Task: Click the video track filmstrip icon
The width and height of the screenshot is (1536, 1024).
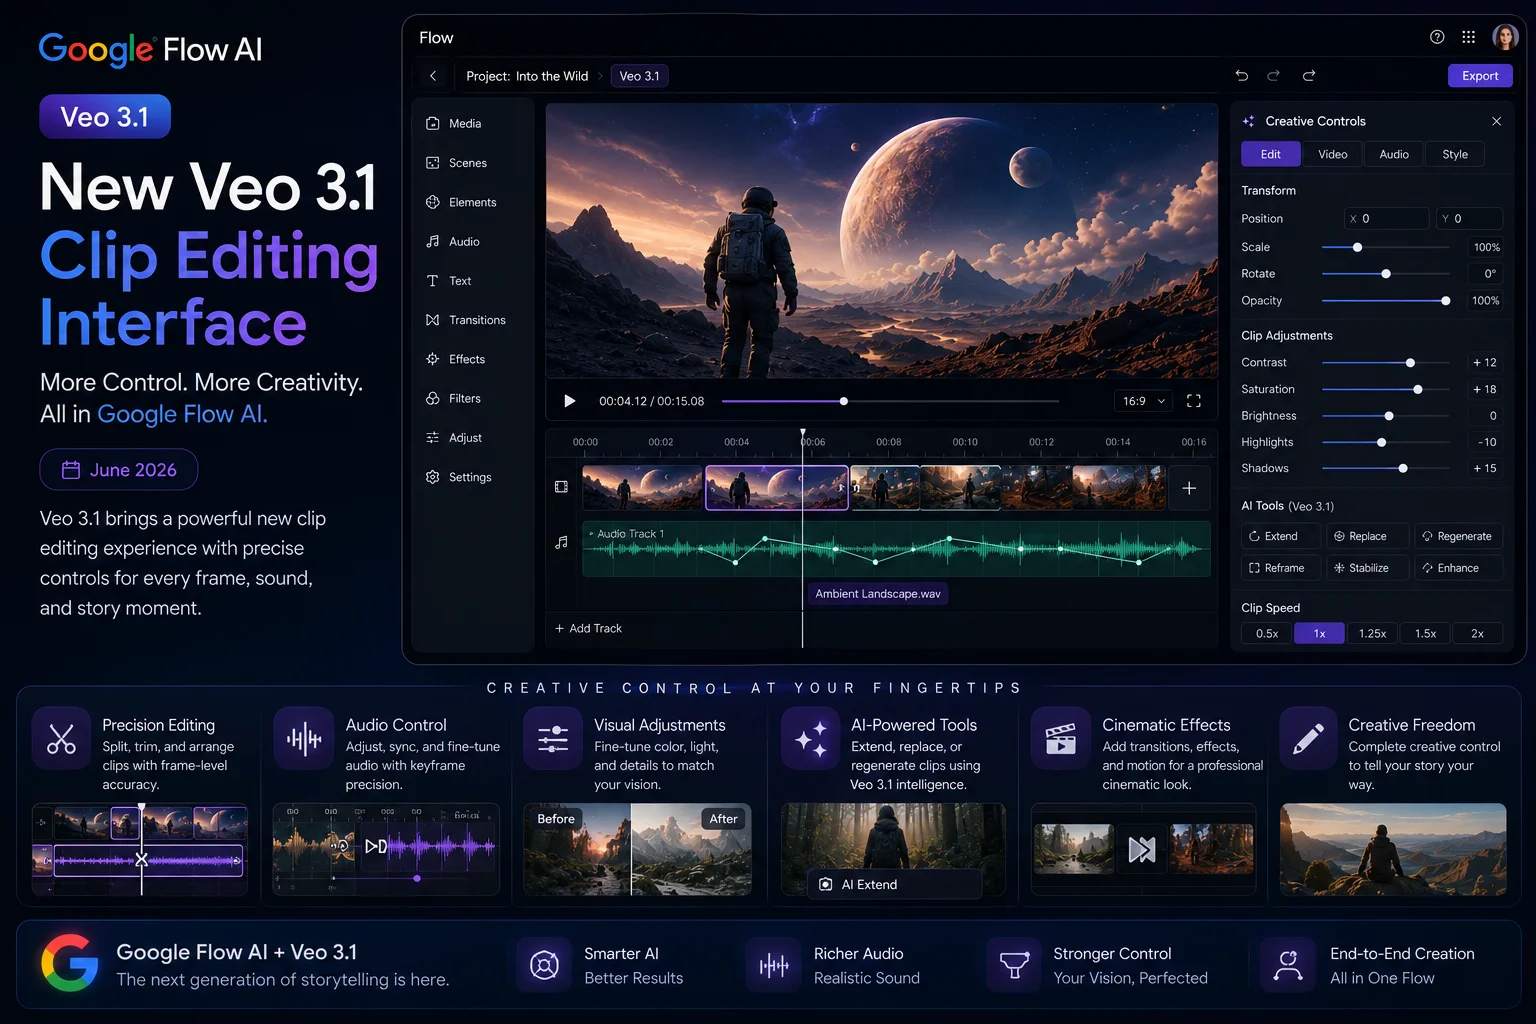Action: click(561, 487)
